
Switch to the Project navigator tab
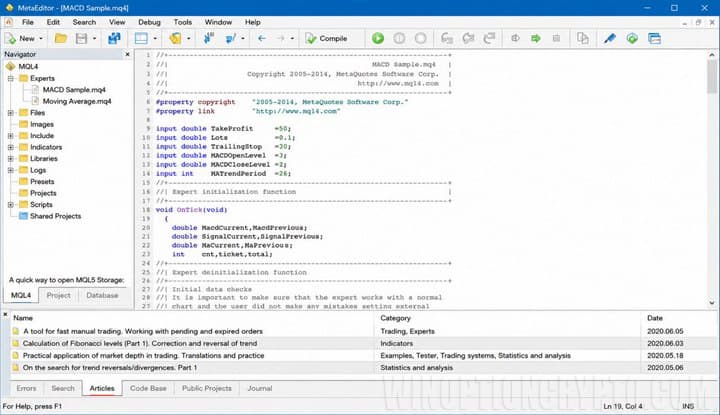(x=58, y=295)
